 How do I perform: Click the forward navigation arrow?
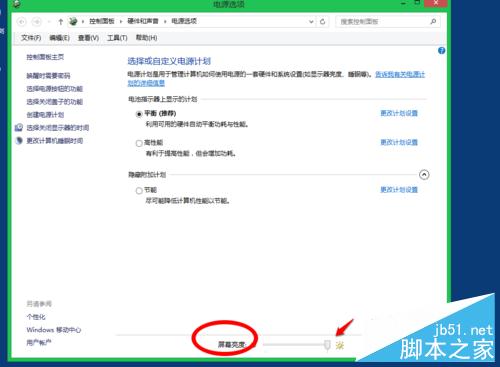pyautogui.click(x=36, y=22)
